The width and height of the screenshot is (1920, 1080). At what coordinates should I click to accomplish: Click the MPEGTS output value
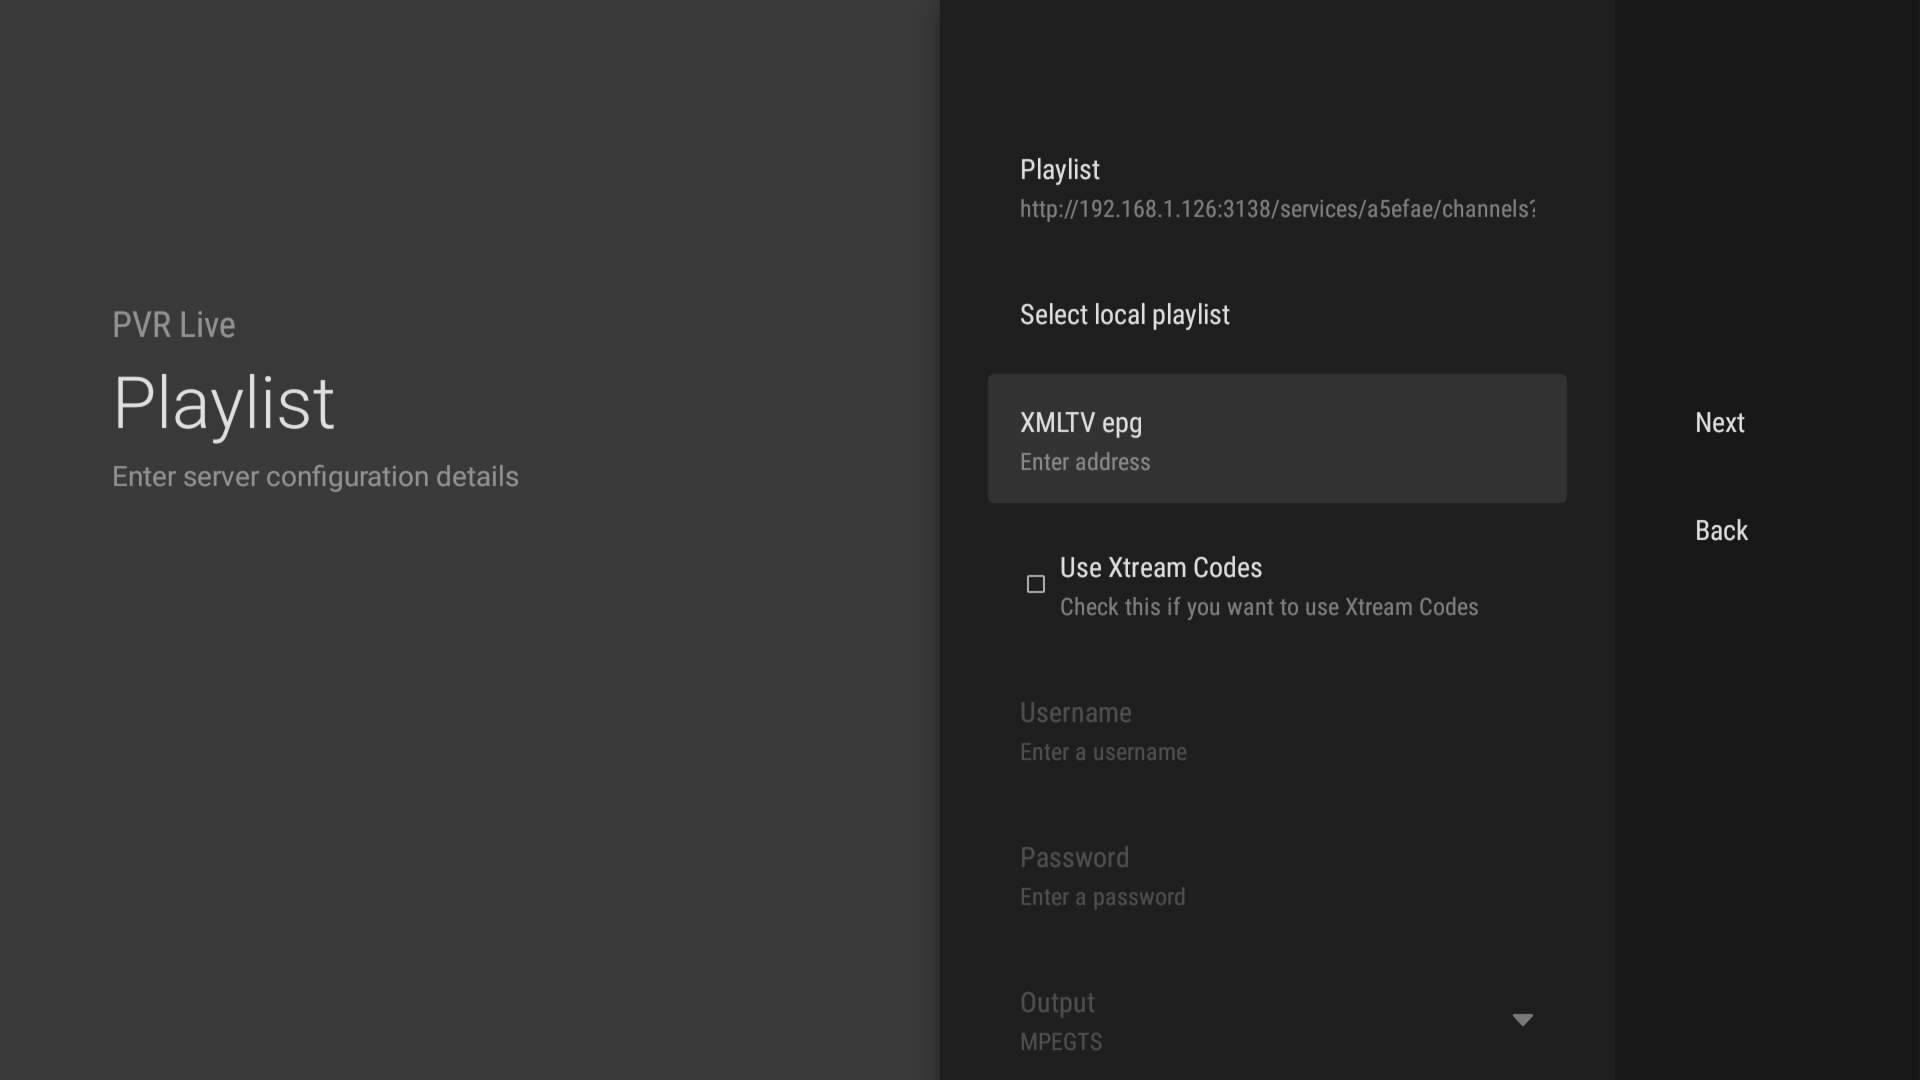tap(1061, 1042)
